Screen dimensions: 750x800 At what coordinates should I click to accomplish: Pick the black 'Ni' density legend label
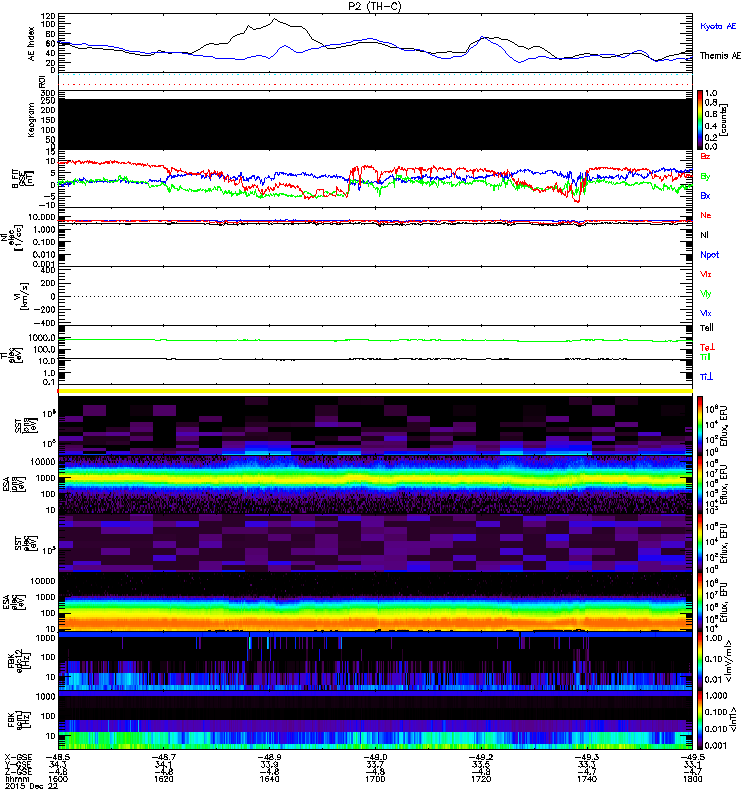pyautogui.click(x=704, y=235)
